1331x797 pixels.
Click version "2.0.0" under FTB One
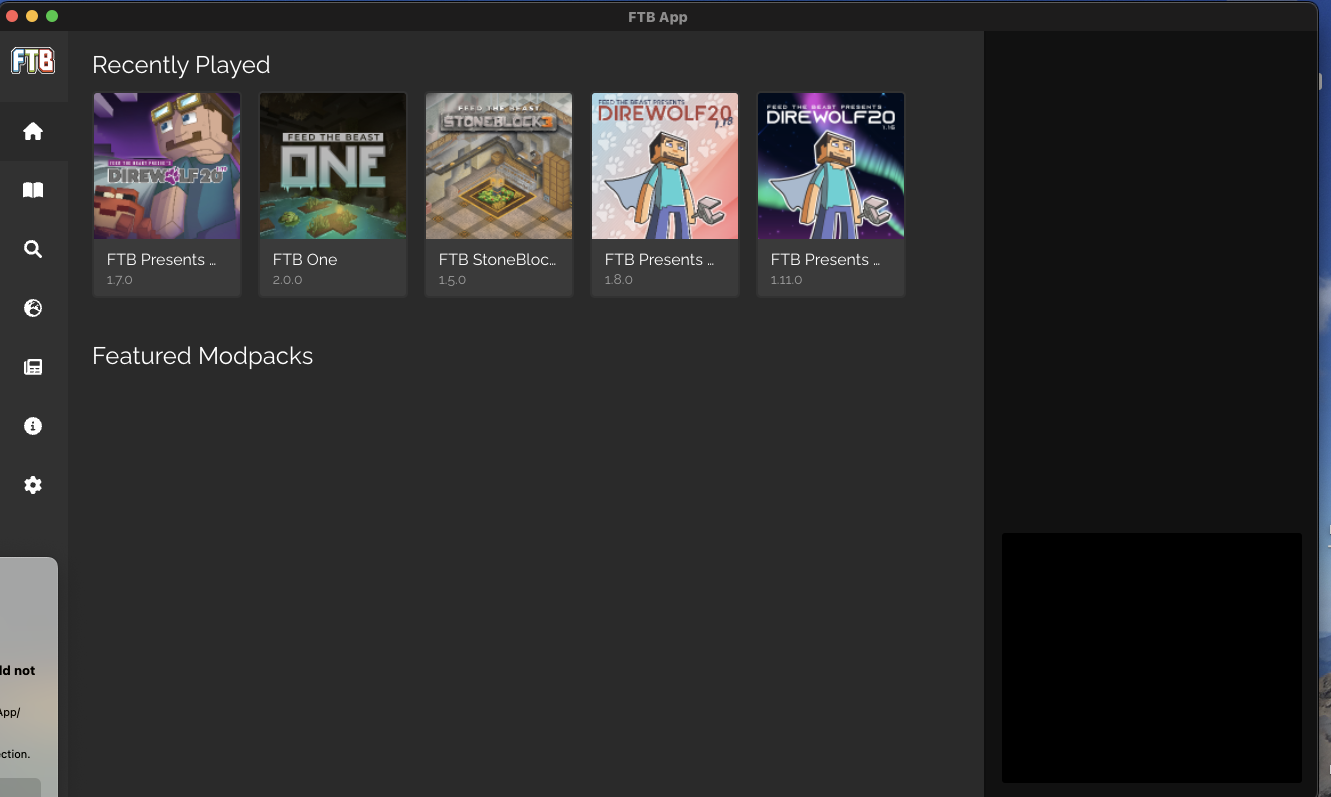point(287,280)
